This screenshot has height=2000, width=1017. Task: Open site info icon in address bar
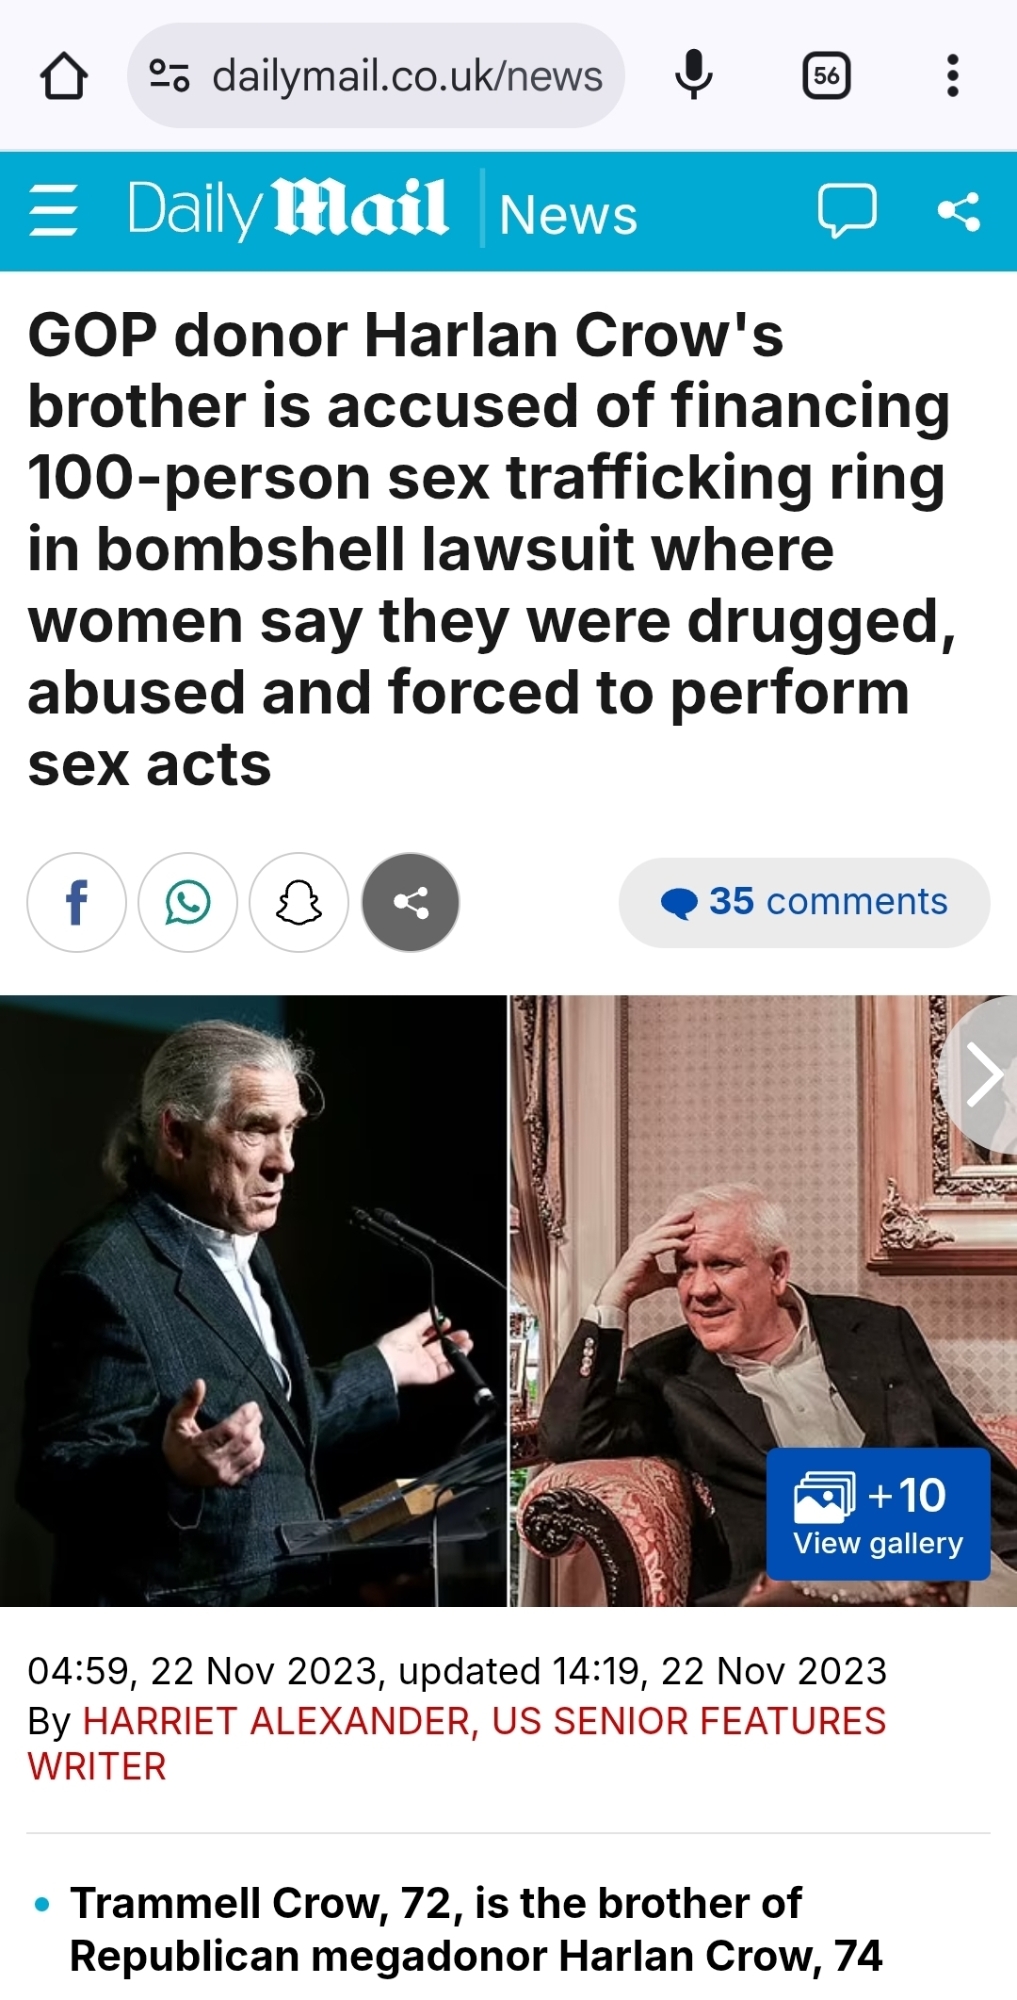click(x=169, y=76)
